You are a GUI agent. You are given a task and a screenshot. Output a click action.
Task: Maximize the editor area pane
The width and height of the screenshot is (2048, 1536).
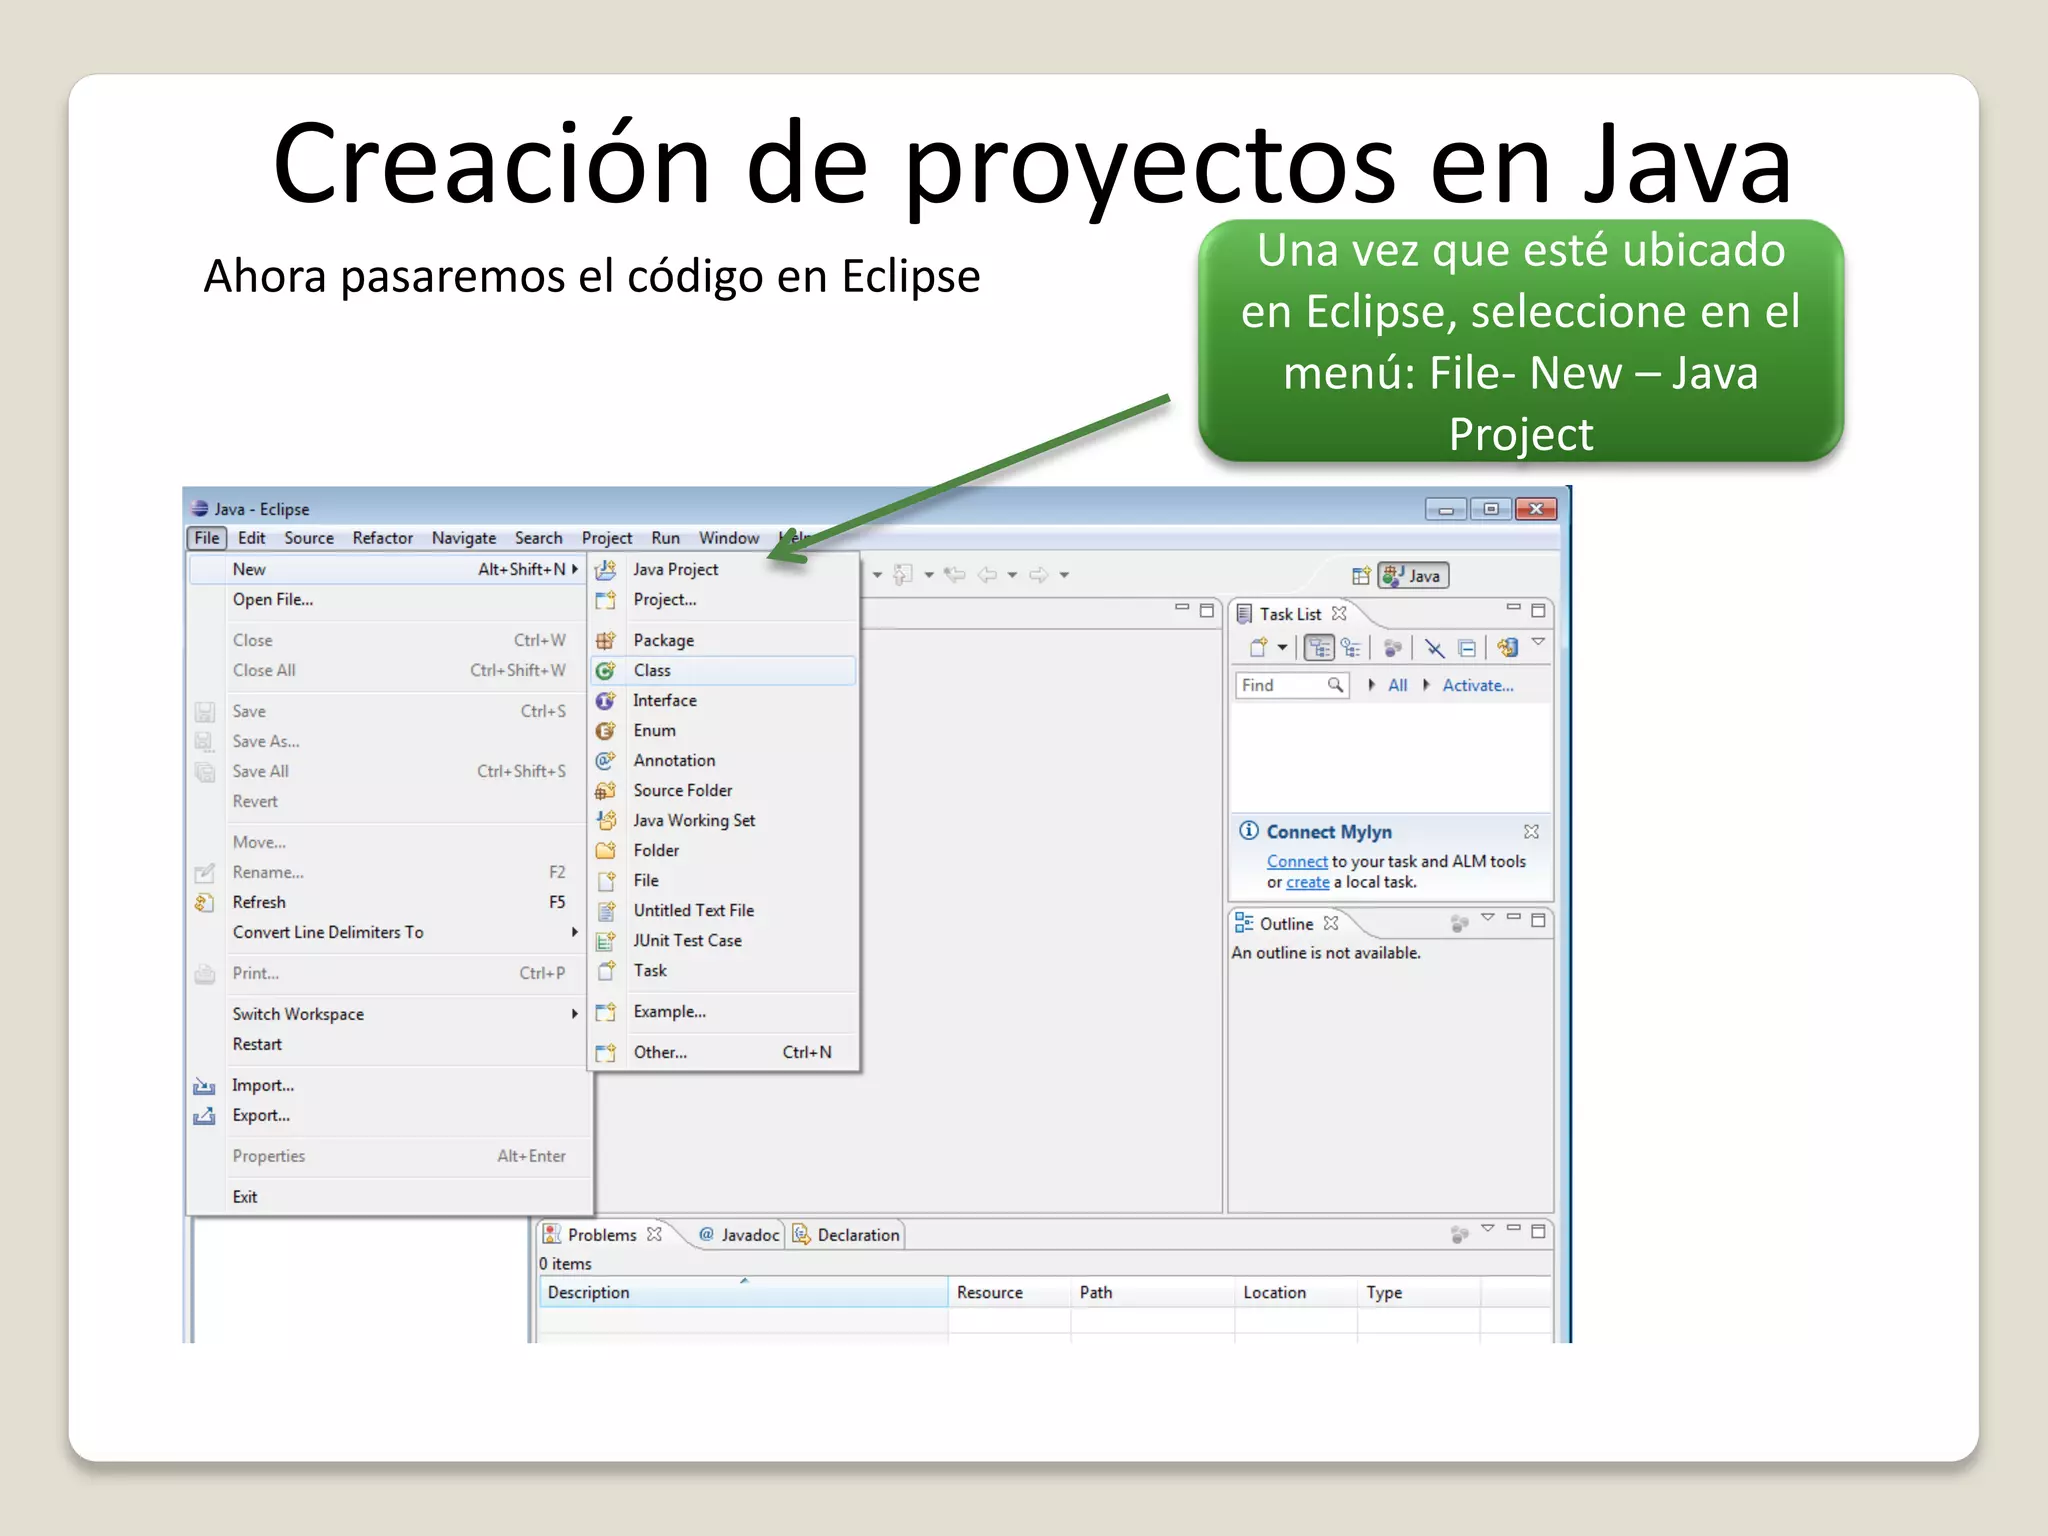click(x=1207, y=610)
